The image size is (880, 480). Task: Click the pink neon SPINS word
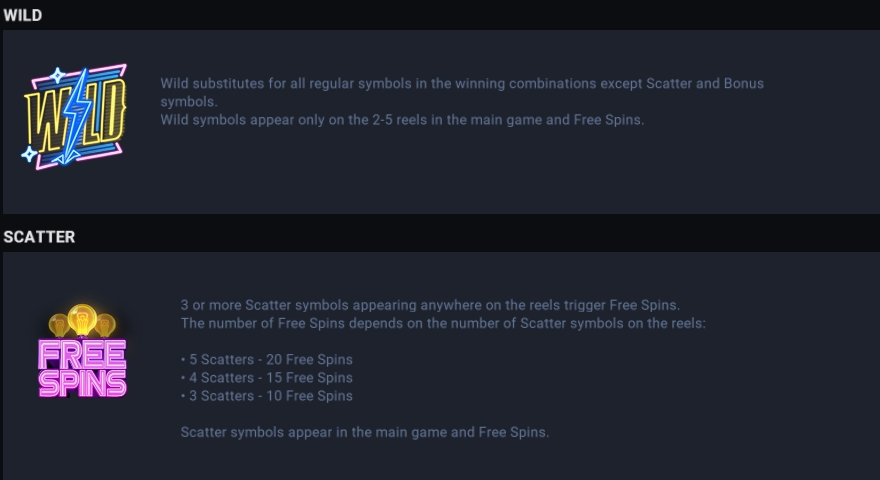point(82,383)
